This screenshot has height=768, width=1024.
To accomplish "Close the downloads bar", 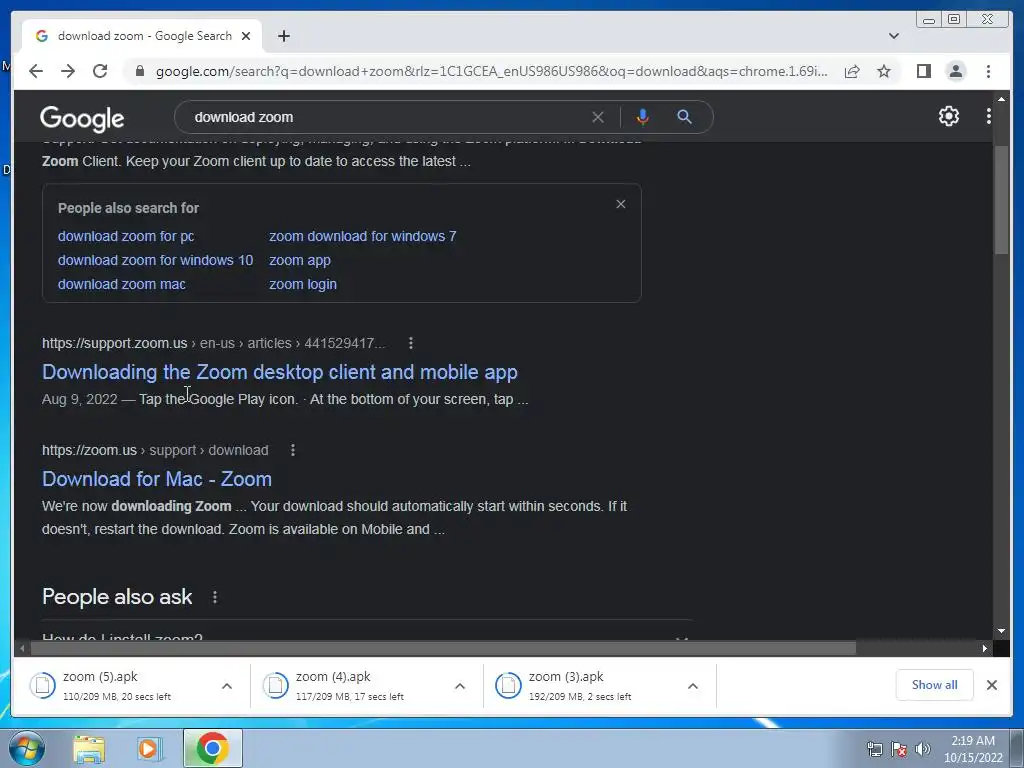I will [x=991, y=685].
